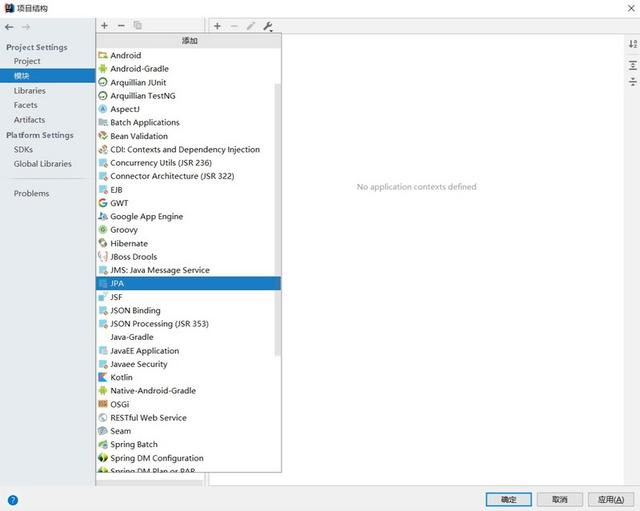
Task: Select Kotlin from the add popup
Action: point(121,378)
